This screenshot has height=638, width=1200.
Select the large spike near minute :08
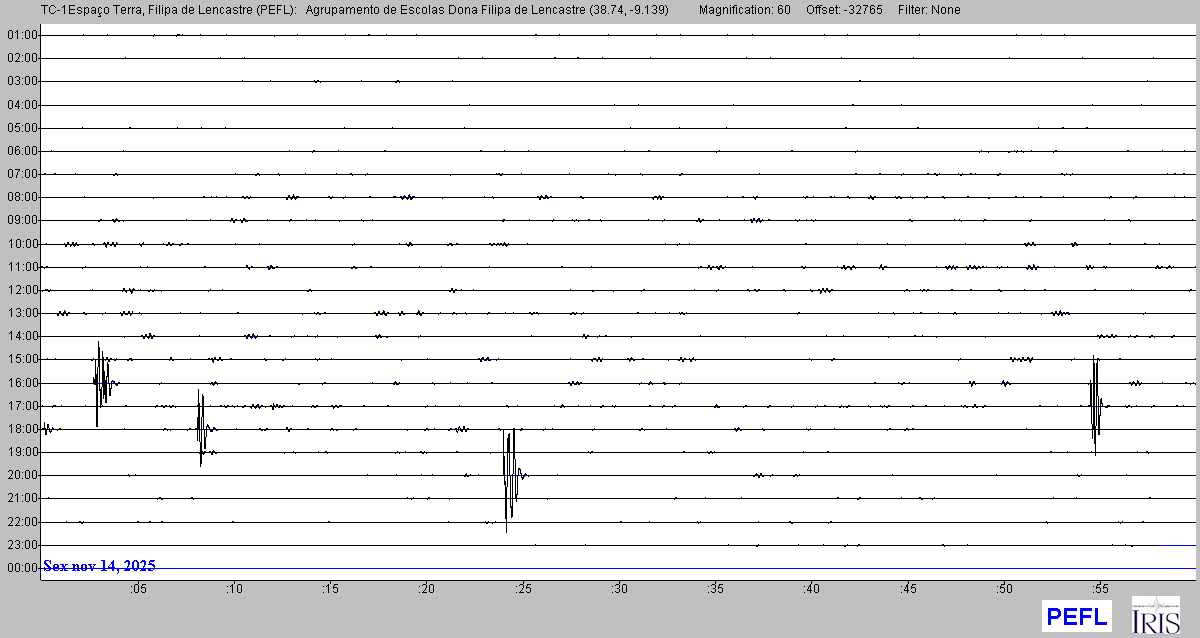pyautogui.click(x=202, y=428)
